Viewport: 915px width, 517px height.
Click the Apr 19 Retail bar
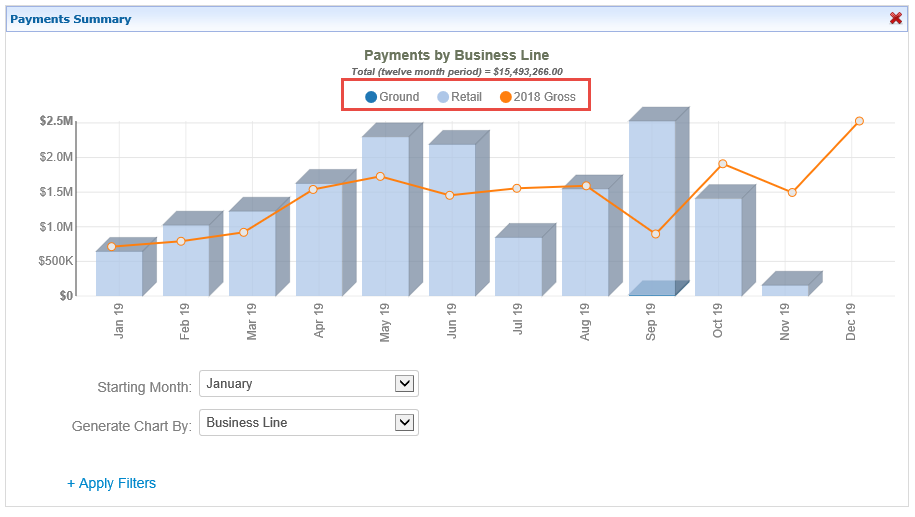click(x=318, y=245)
